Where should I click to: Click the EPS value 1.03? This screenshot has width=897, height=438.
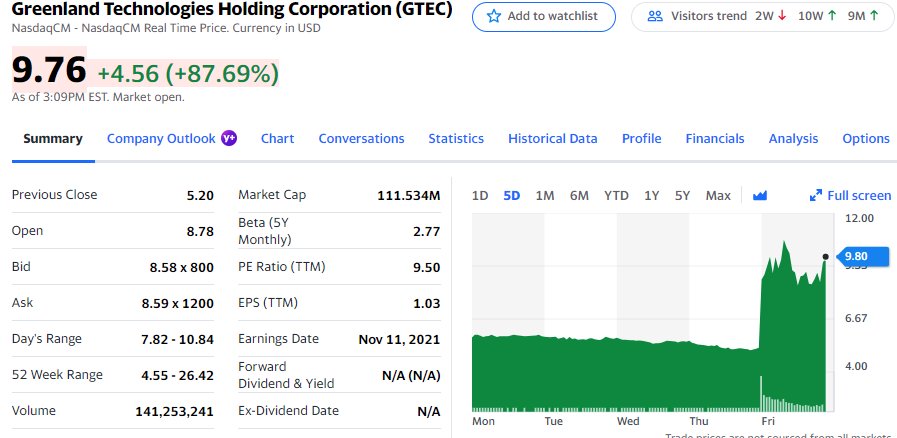pos(427,304)
